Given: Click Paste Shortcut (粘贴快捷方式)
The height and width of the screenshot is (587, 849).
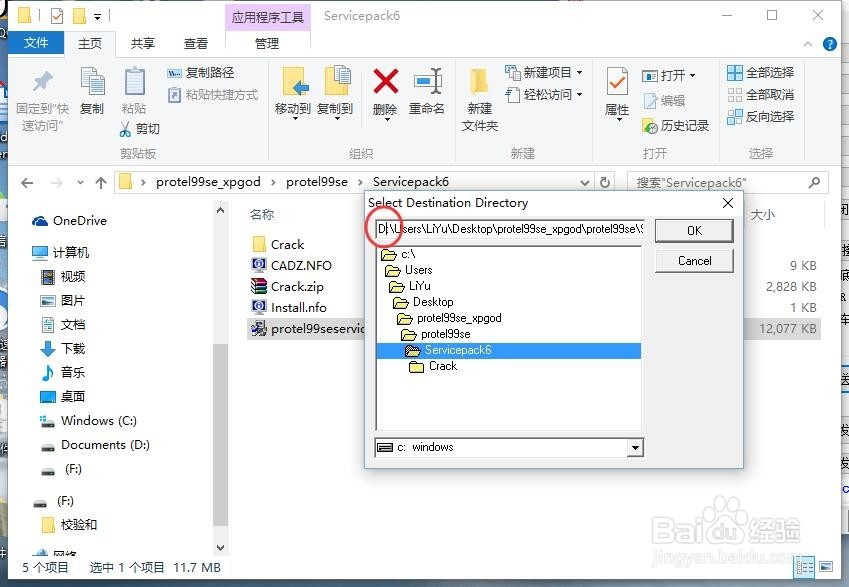Looking at the screenshot, I should 213,95.
